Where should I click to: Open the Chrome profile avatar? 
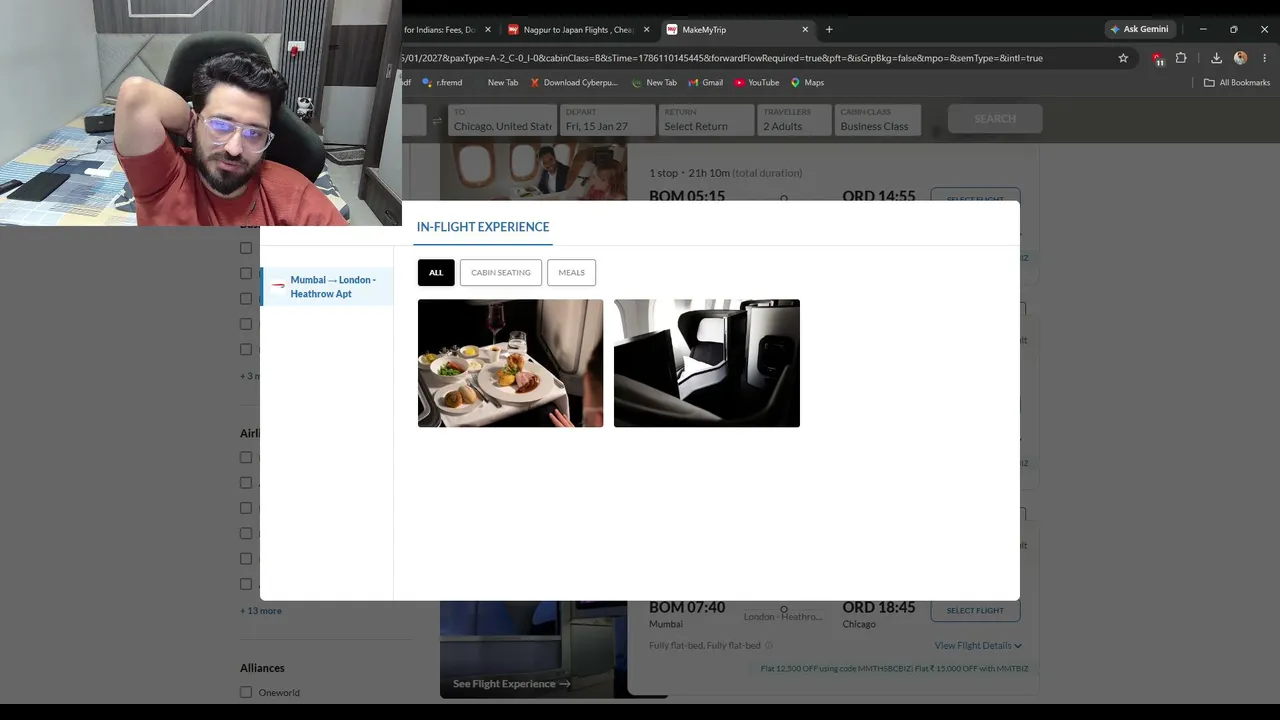tap(1241, 58)
